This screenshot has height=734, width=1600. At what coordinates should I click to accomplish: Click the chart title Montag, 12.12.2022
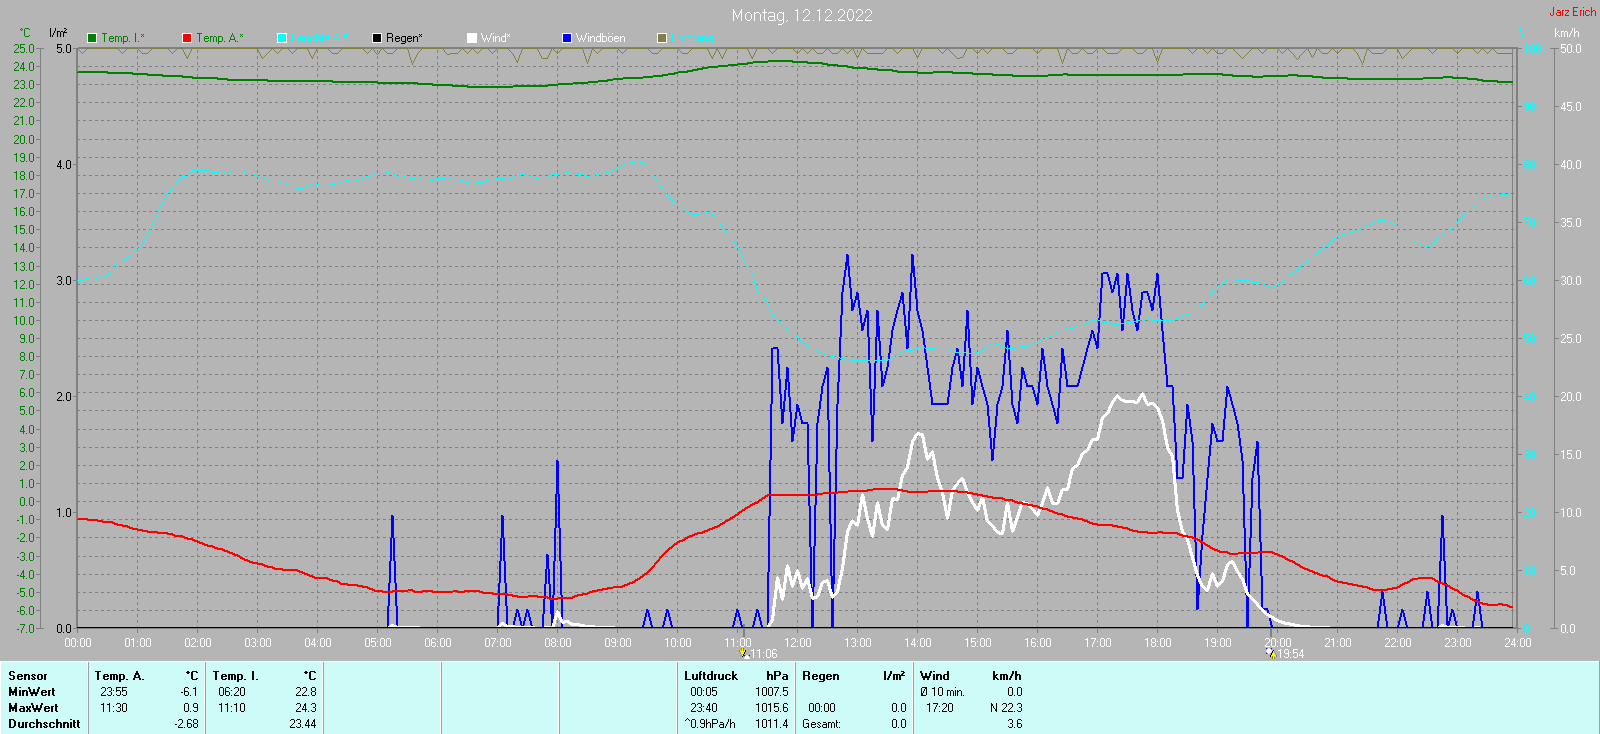[x=801, y=15]
